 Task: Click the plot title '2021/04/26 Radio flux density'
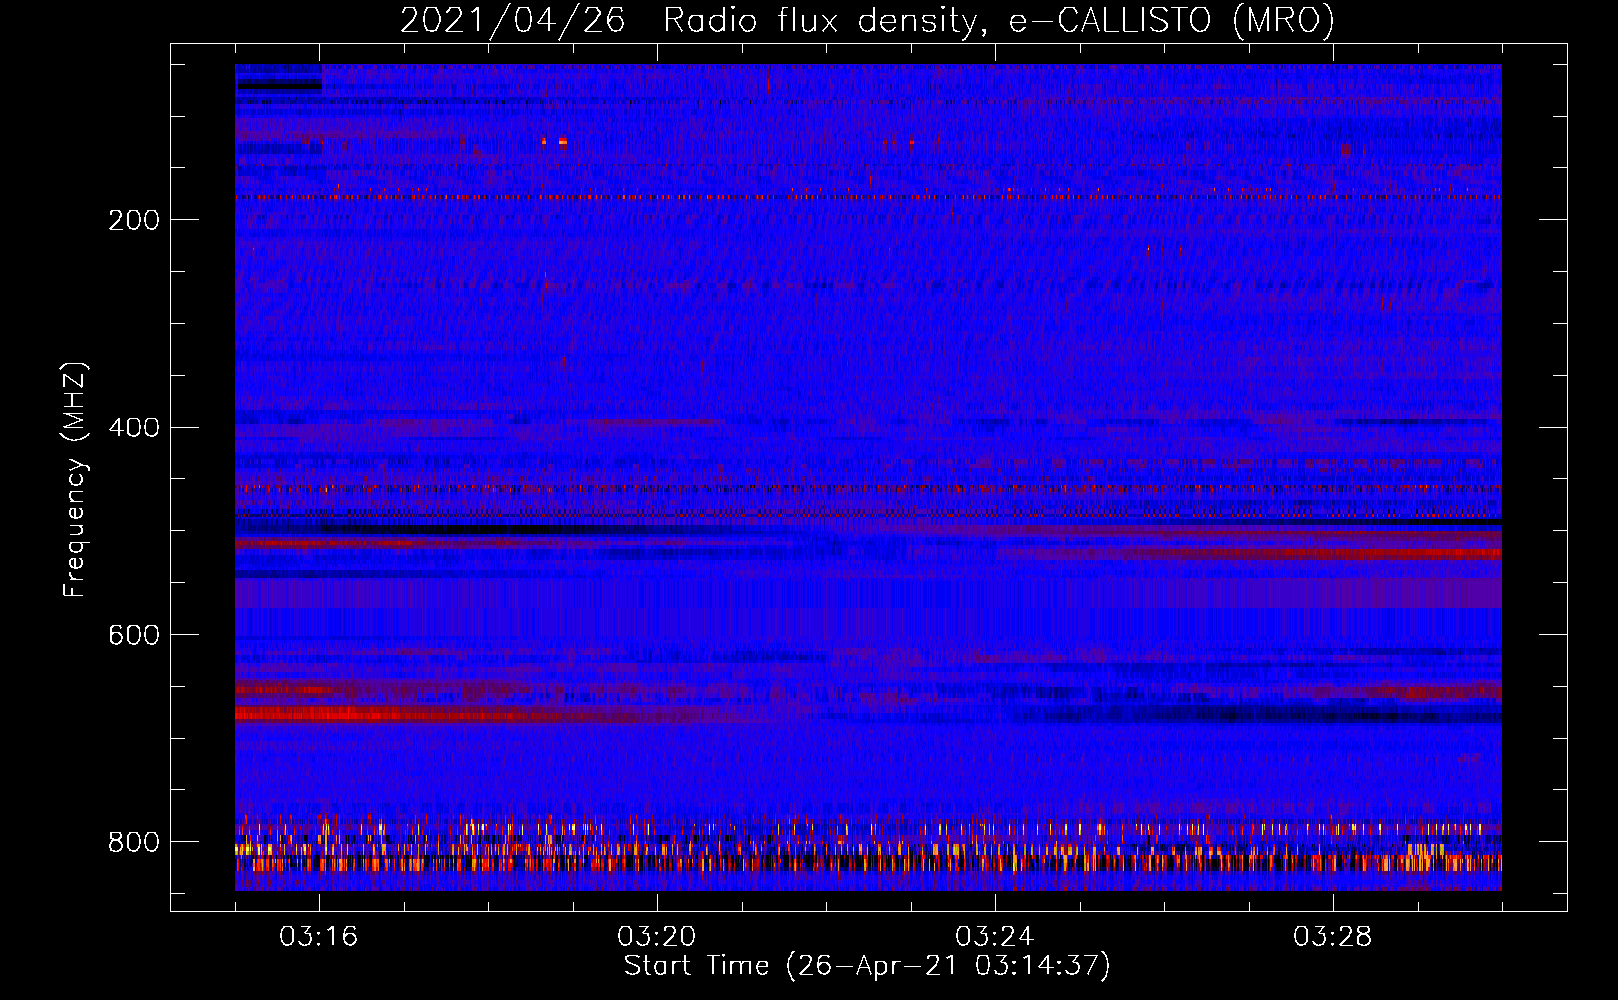[867, 20]
